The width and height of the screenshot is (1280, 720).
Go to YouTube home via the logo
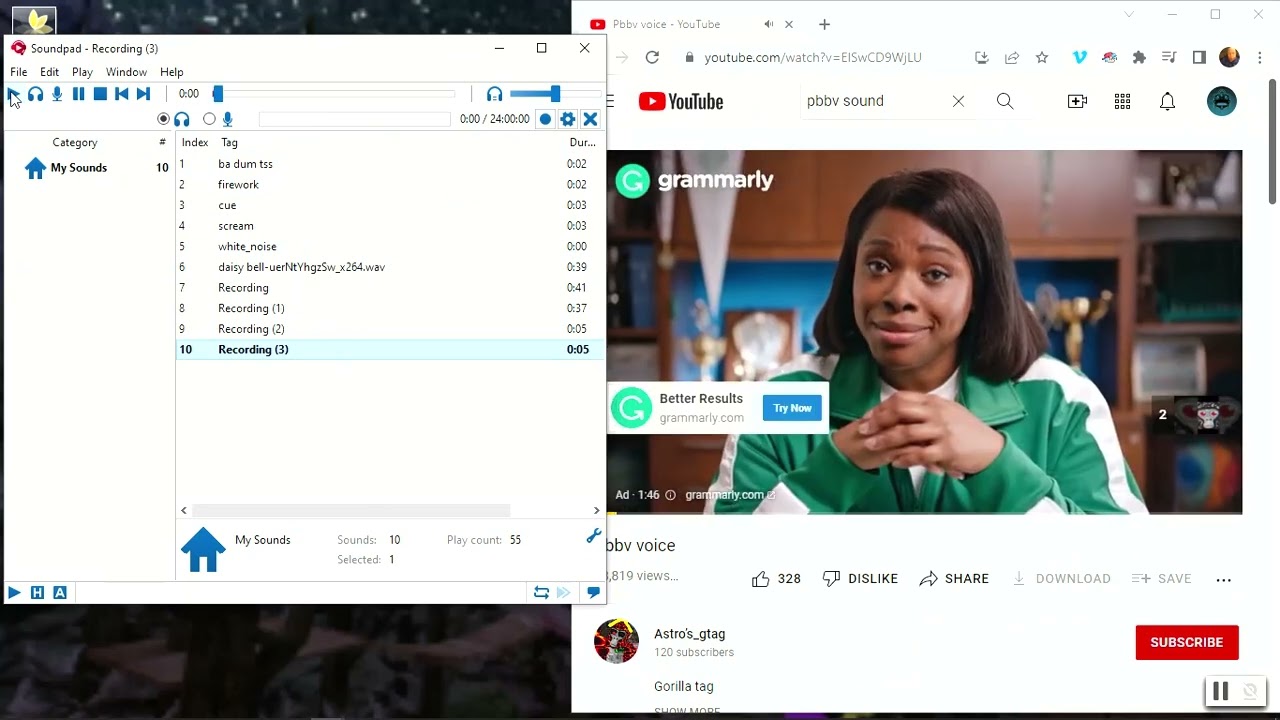click(681, 101)
